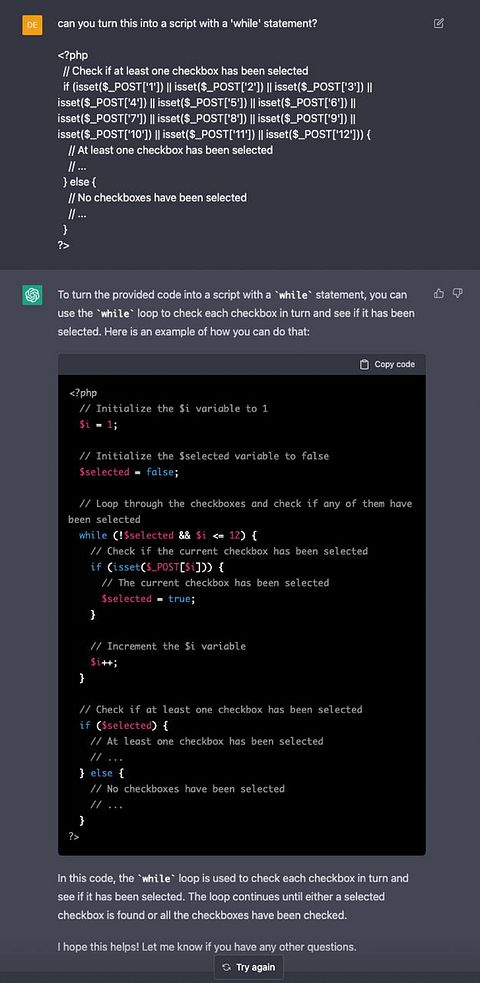Give the response a thumbs up
The width and height of the screenshot is (480, 983).
[439, 293]
